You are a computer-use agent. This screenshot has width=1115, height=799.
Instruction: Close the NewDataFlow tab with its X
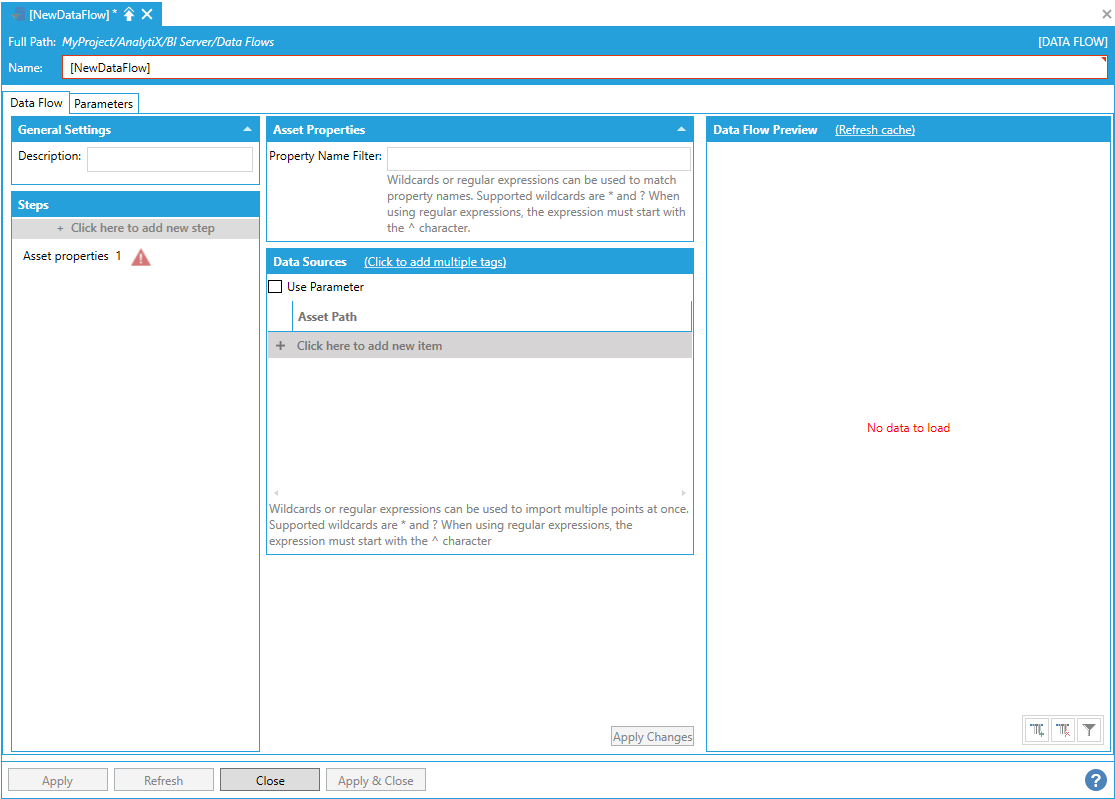(147, 14)
